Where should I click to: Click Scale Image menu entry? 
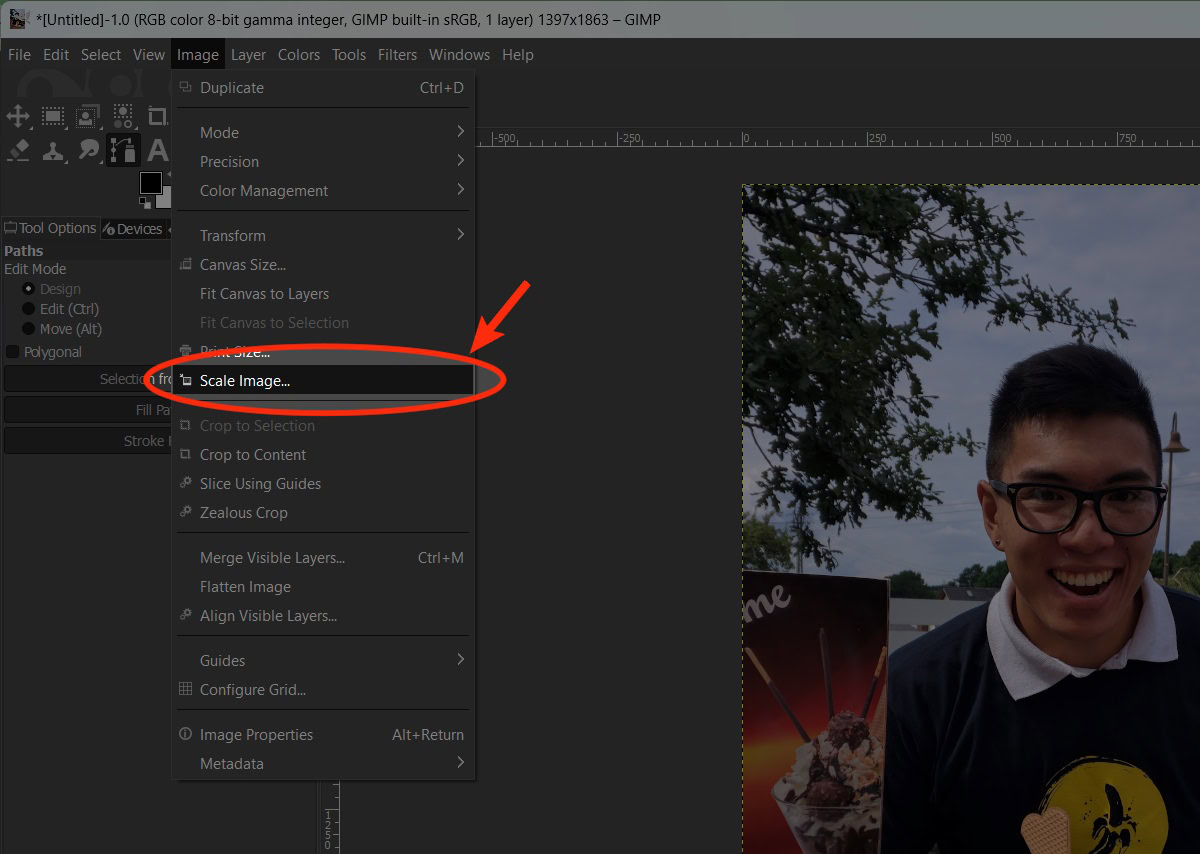245,380
